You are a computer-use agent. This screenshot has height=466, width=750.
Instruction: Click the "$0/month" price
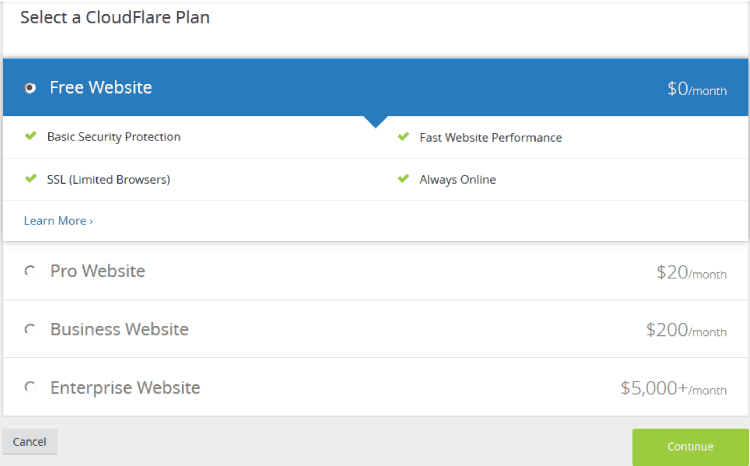(697, 89)
